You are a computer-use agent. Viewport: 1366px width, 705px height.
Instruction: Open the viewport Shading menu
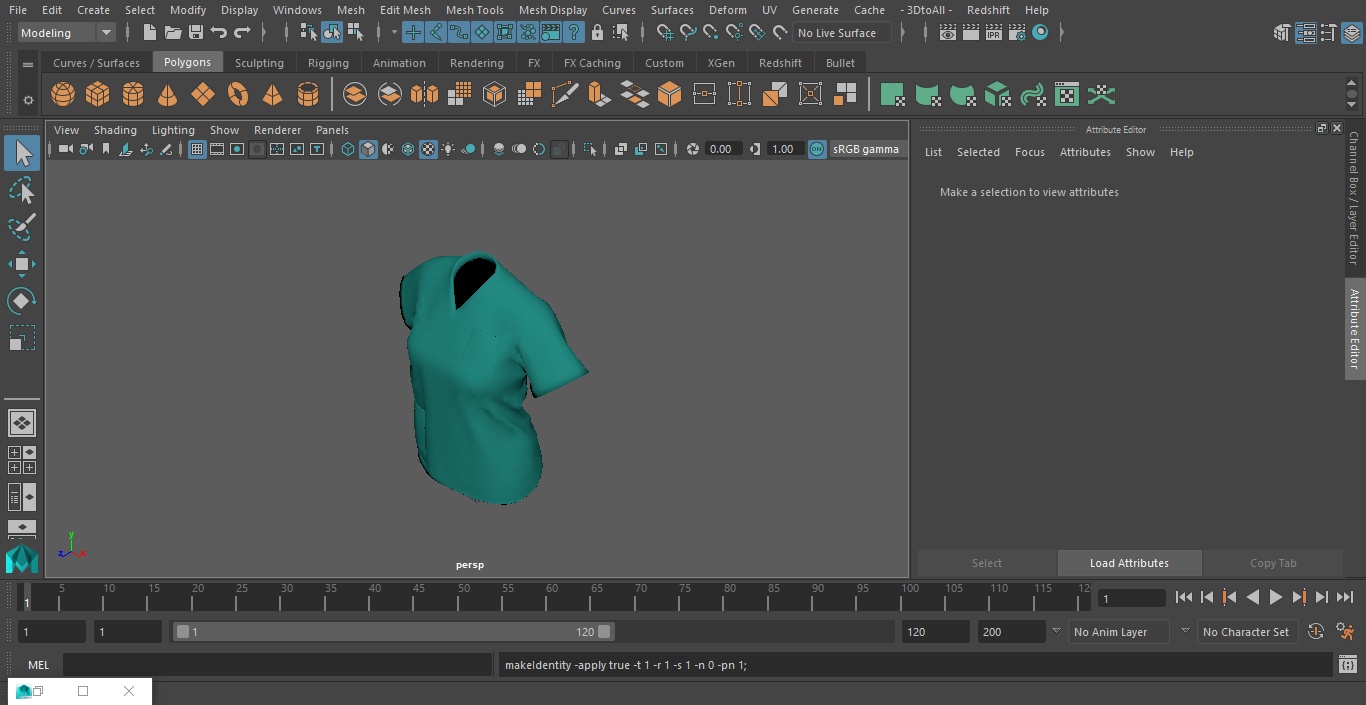click(x=115, y=130)
